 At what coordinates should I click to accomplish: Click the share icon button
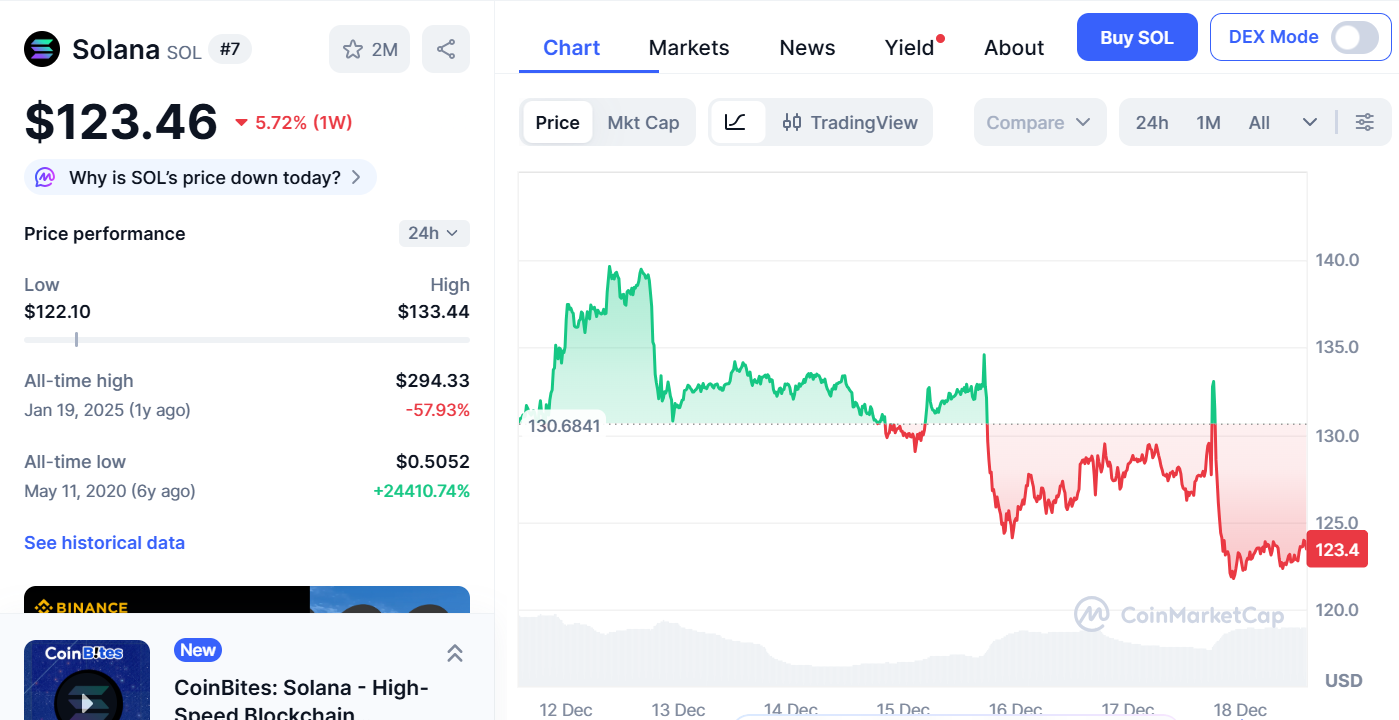[446, 49]
